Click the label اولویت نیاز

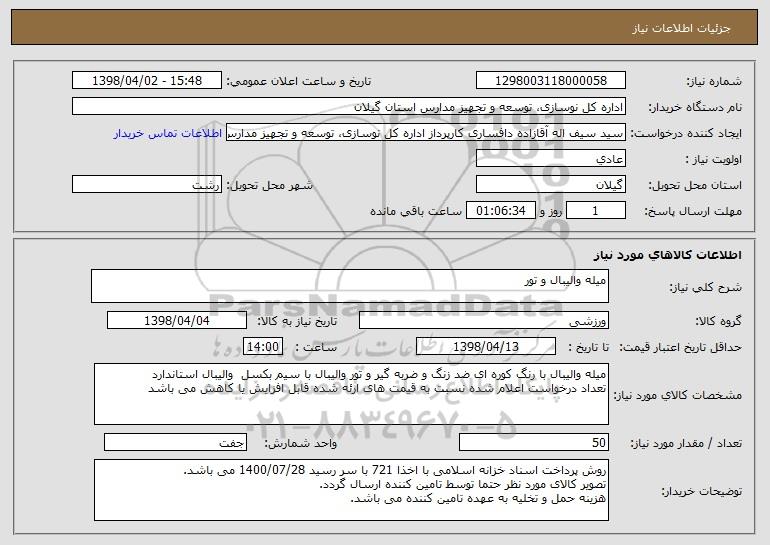[x=714, y=160]
